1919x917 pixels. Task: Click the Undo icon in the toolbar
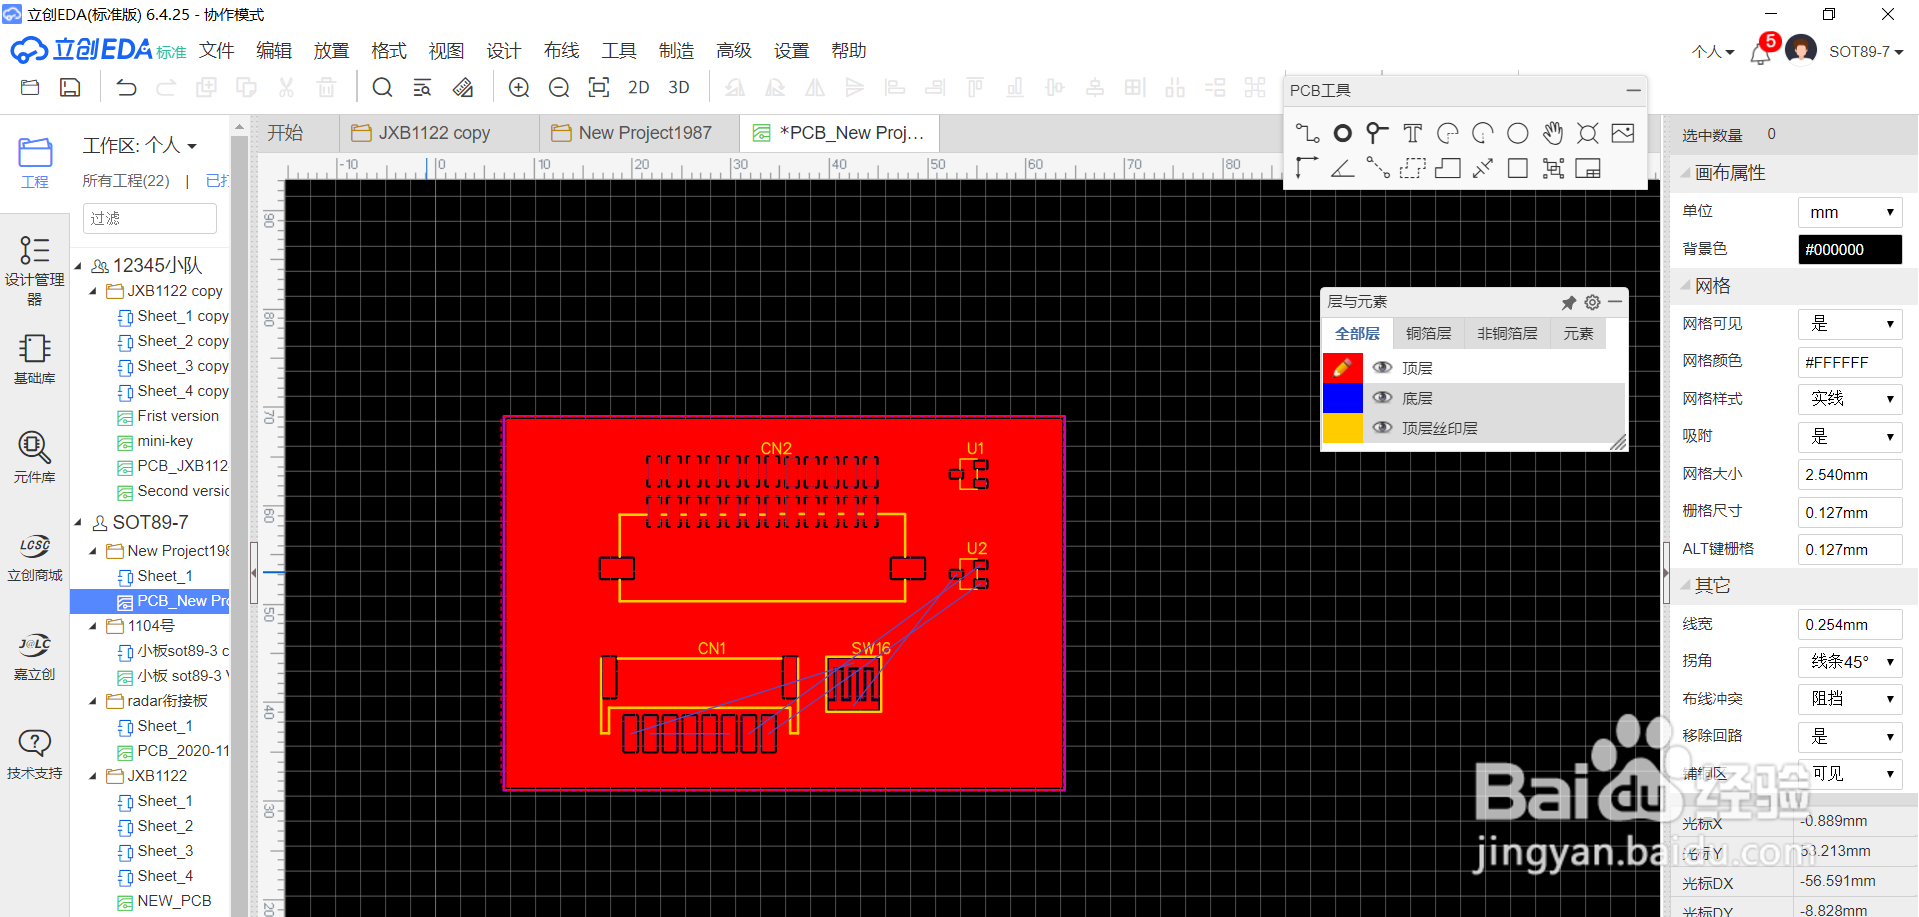[x=126, y=88]
